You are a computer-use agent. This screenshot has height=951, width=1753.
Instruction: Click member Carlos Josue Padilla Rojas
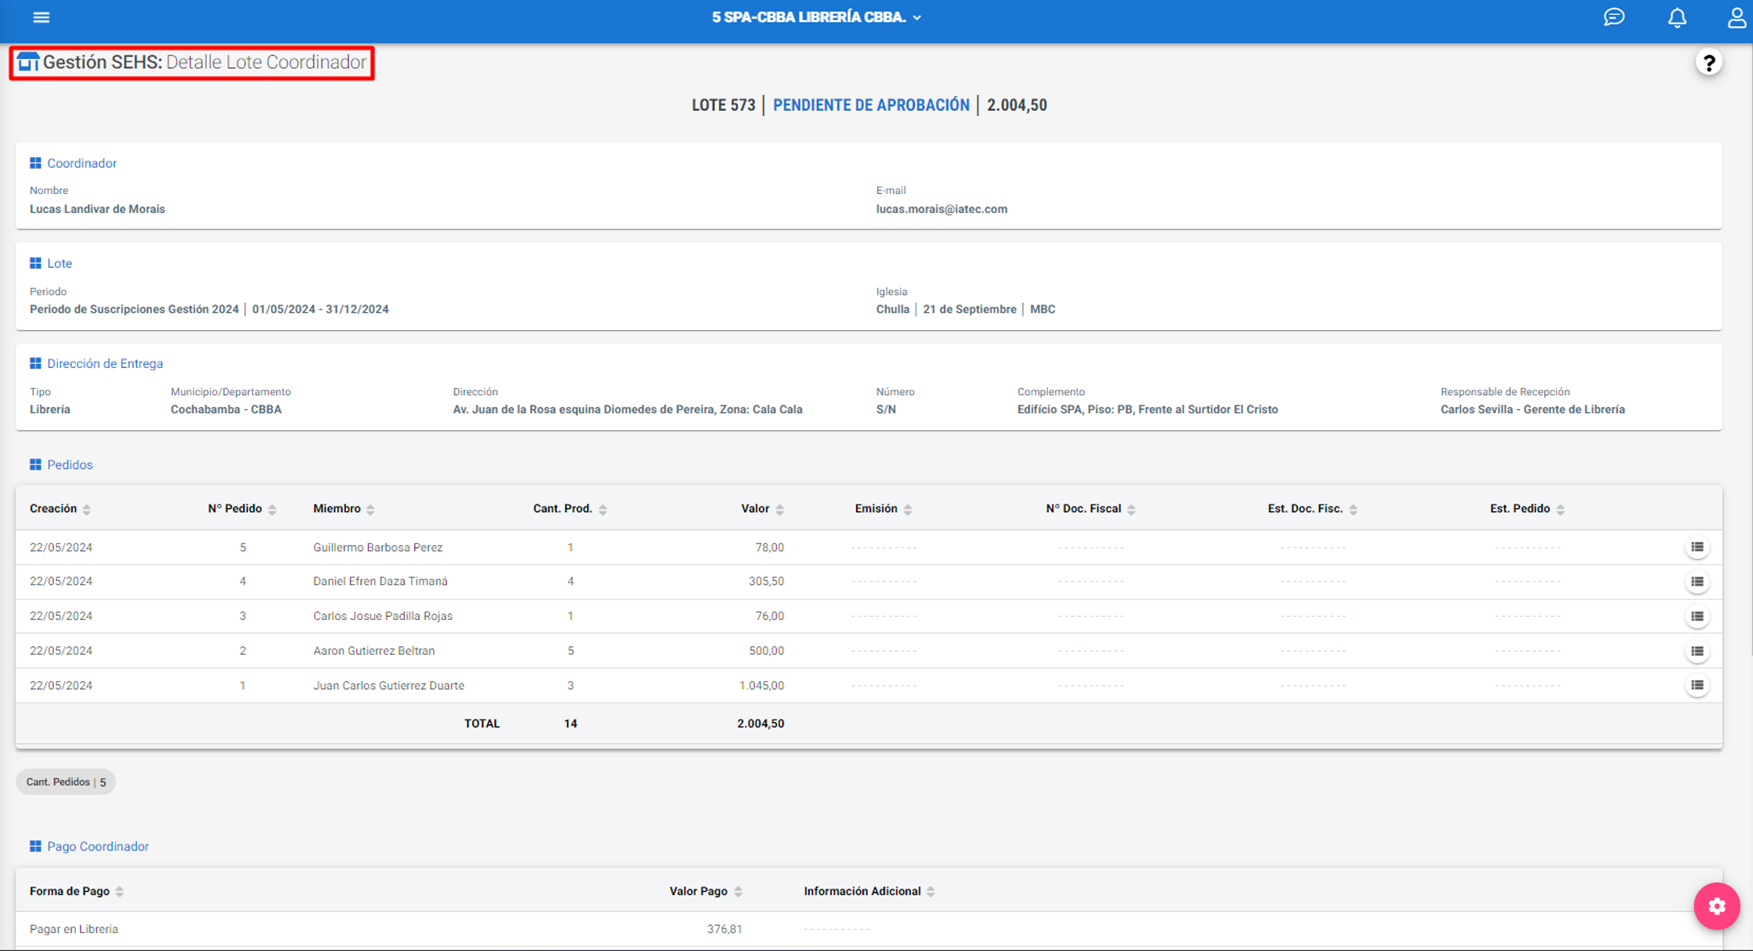[383, 616]
